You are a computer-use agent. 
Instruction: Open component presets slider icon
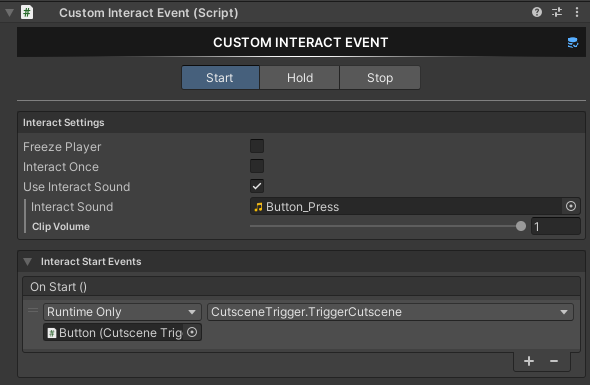[x=557, y=12]
